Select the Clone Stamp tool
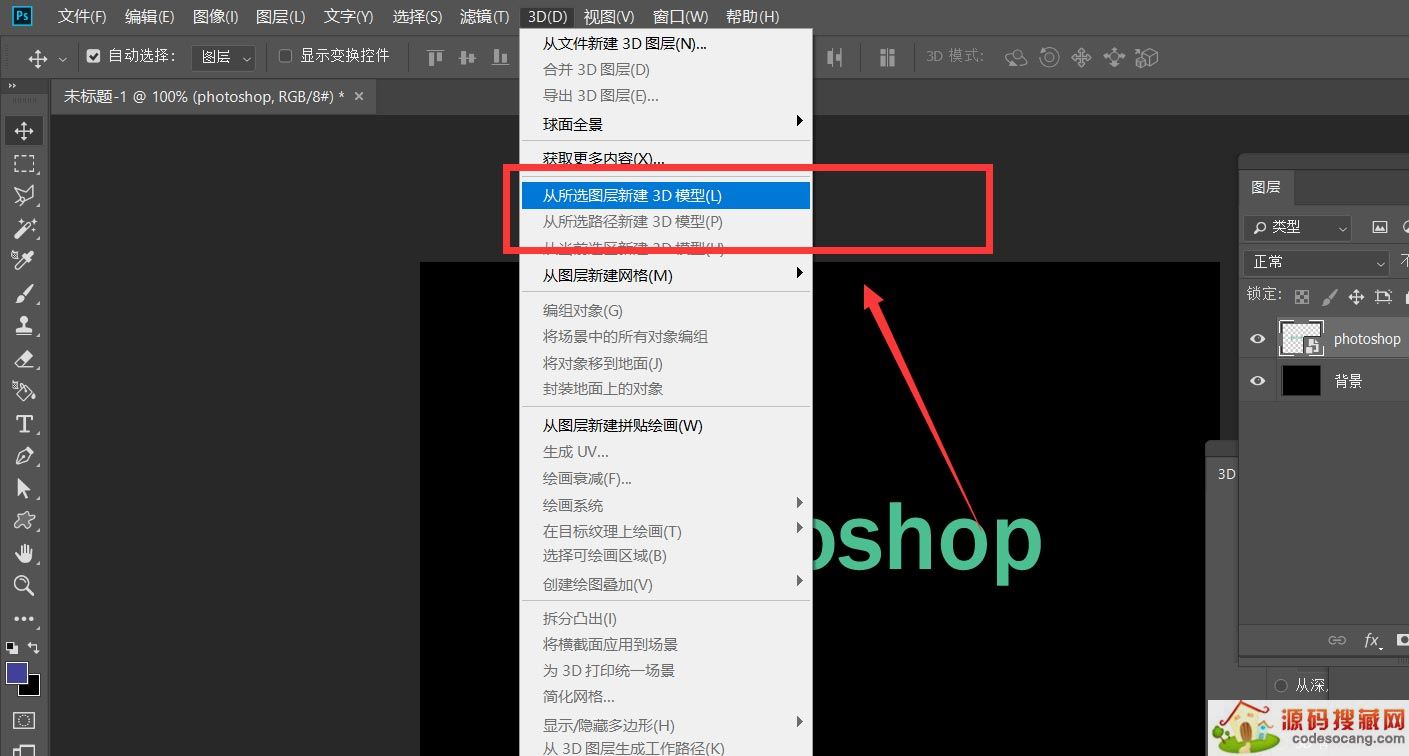Viewport: 1409px width, 756px height. 24,325
